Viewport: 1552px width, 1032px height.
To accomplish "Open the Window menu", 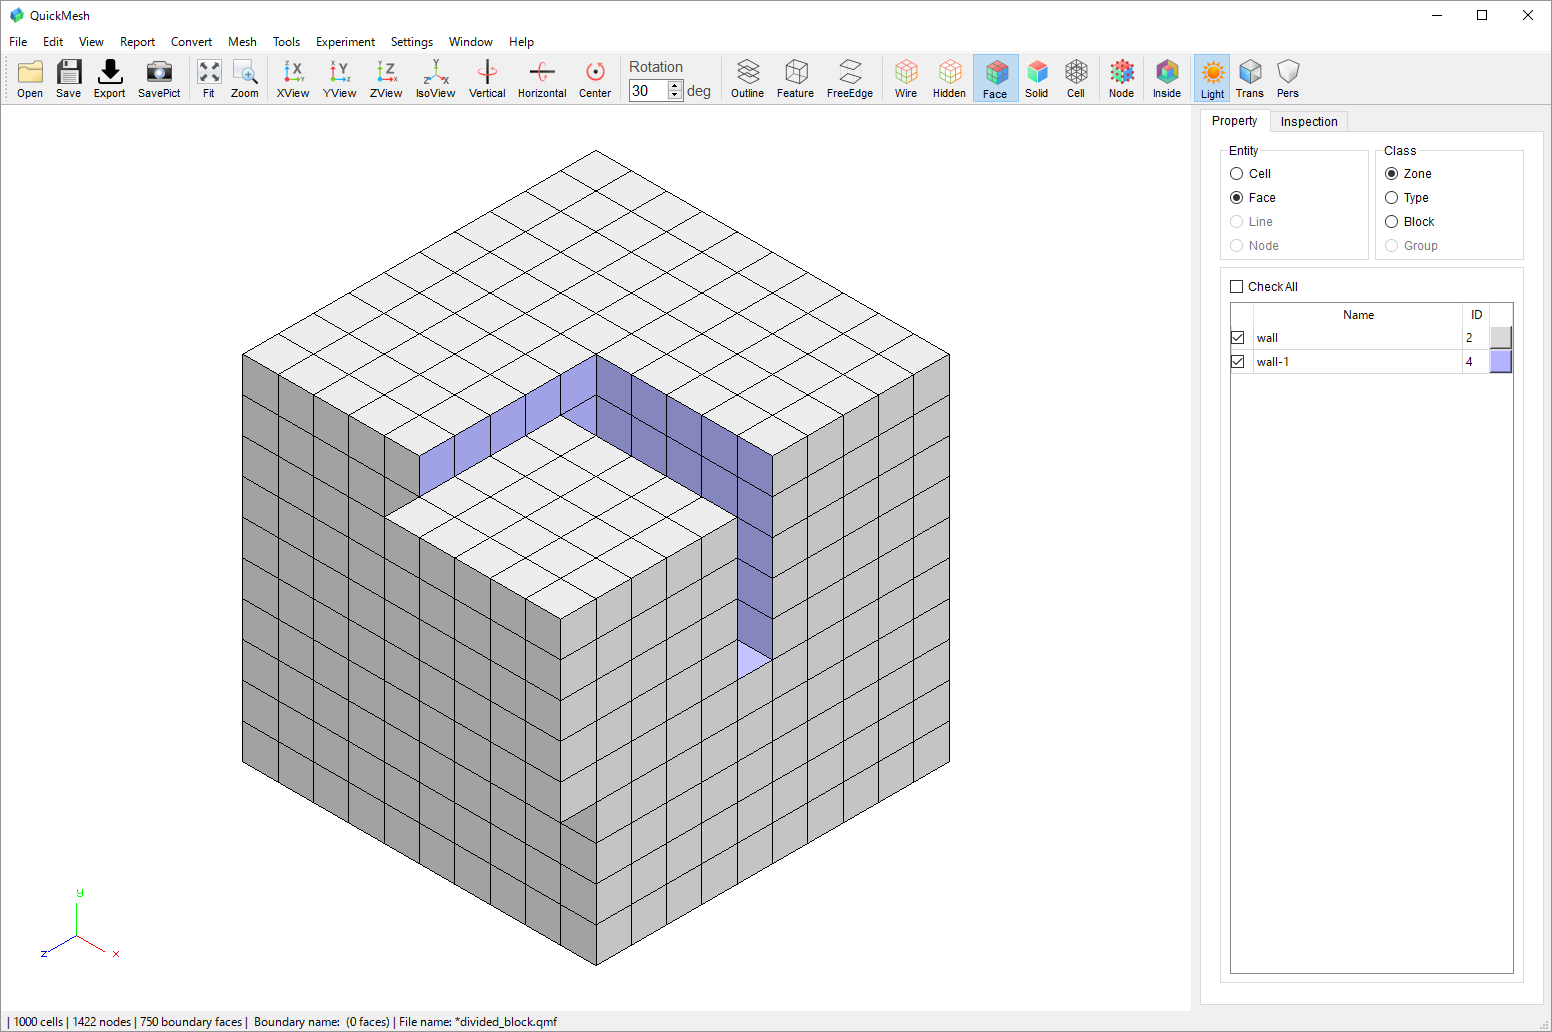I will coord(470,42).
